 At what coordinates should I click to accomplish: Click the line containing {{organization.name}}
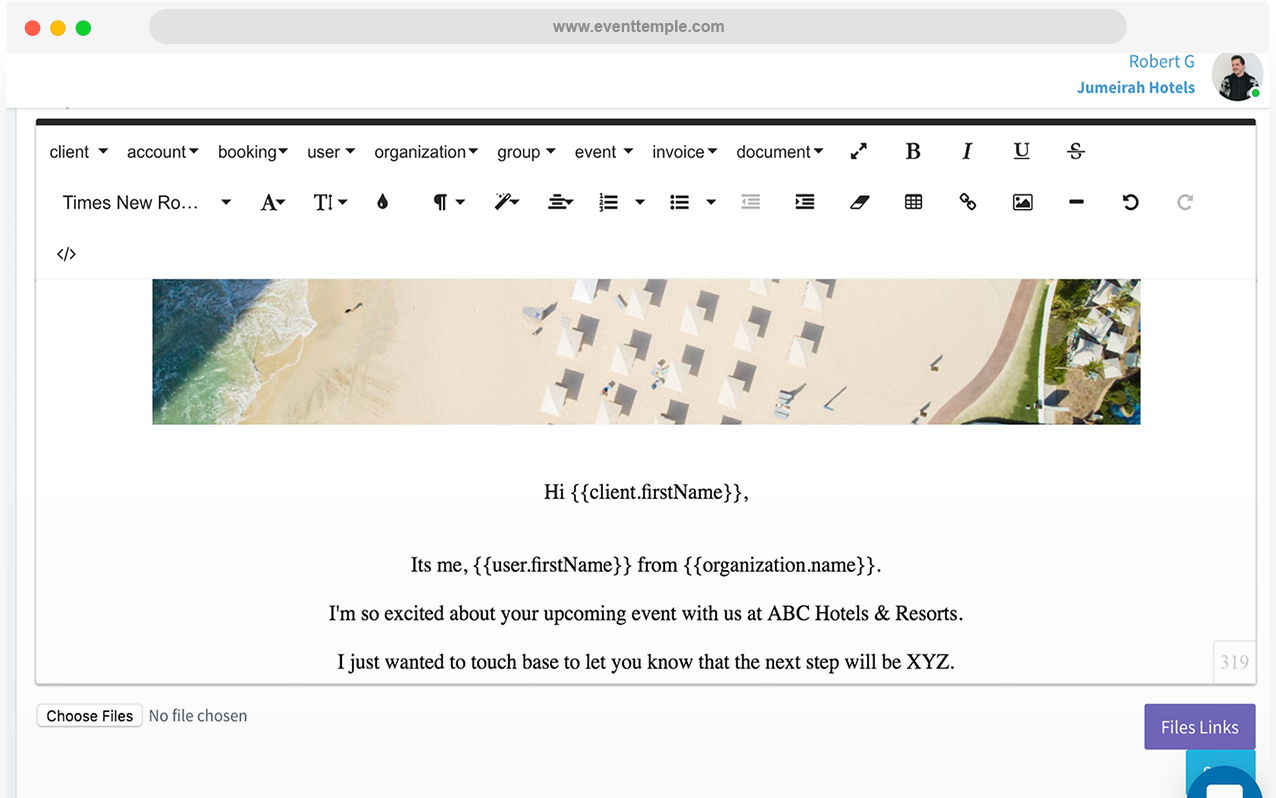[x=646, y=565]
